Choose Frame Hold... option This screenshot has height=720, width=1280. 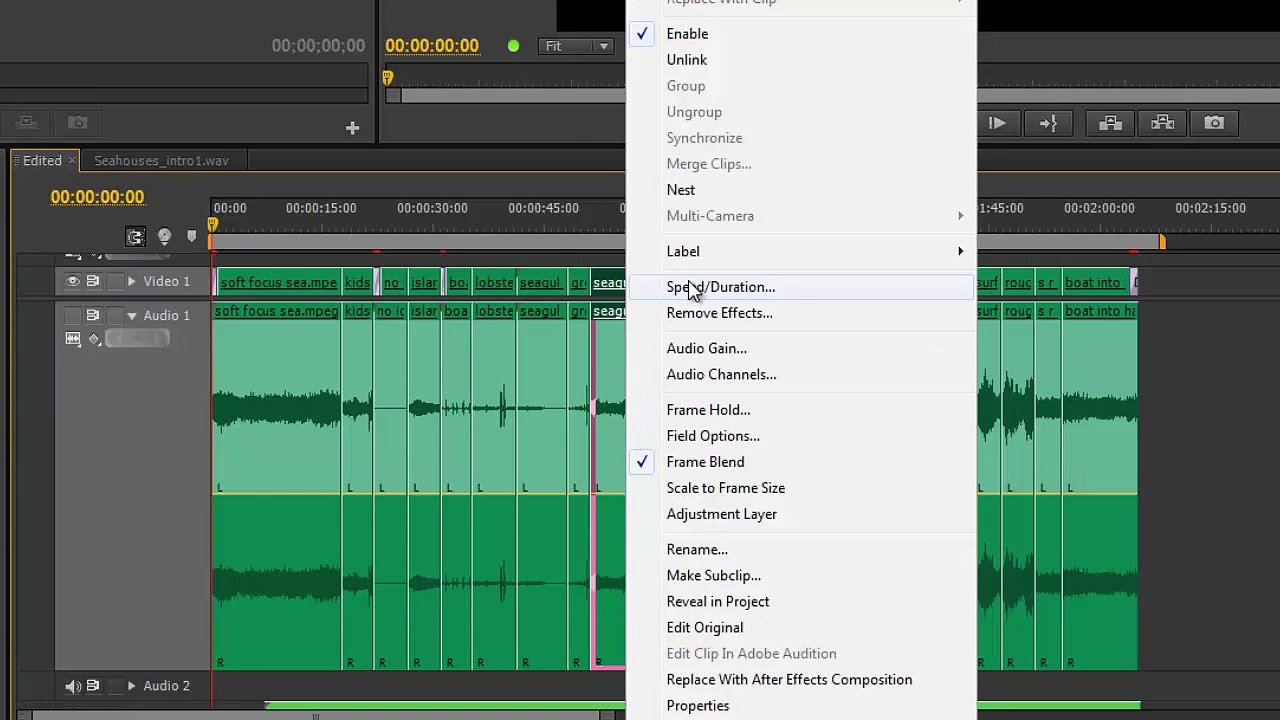pyautogui.click(x=800, y=410)
